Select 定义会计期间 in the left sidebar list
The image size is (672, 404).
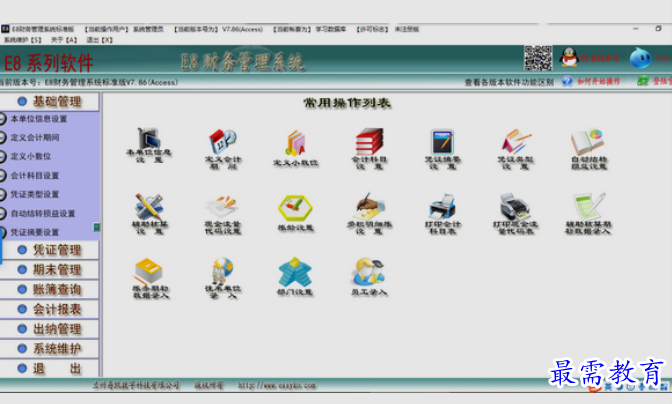[x=35, y=138]
